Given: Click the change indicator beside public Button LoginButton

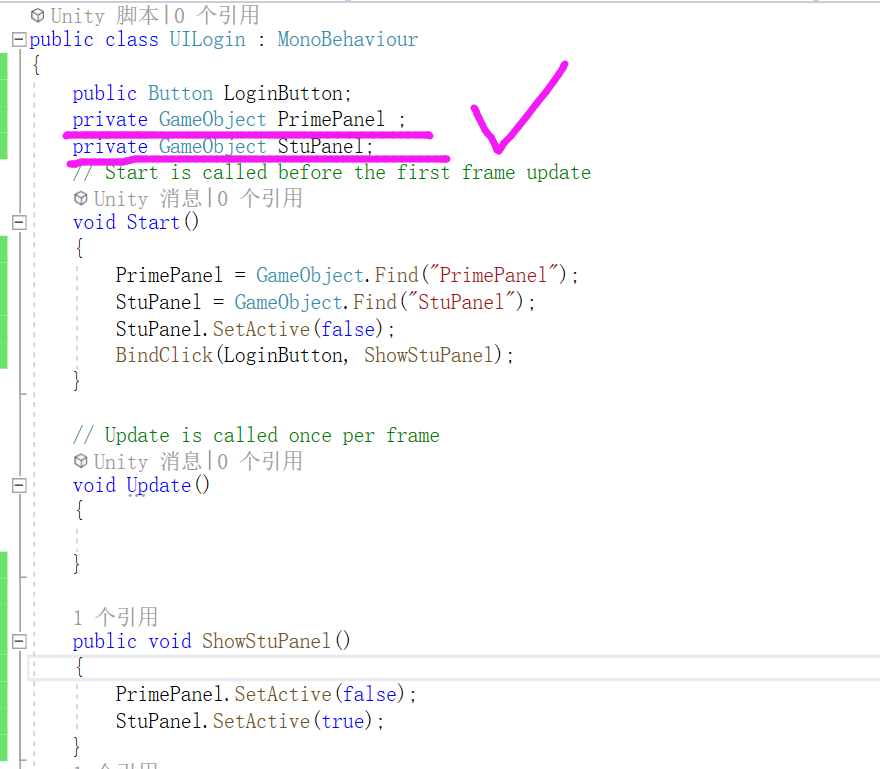Looking at the screenshot, I should coord(4,92).
